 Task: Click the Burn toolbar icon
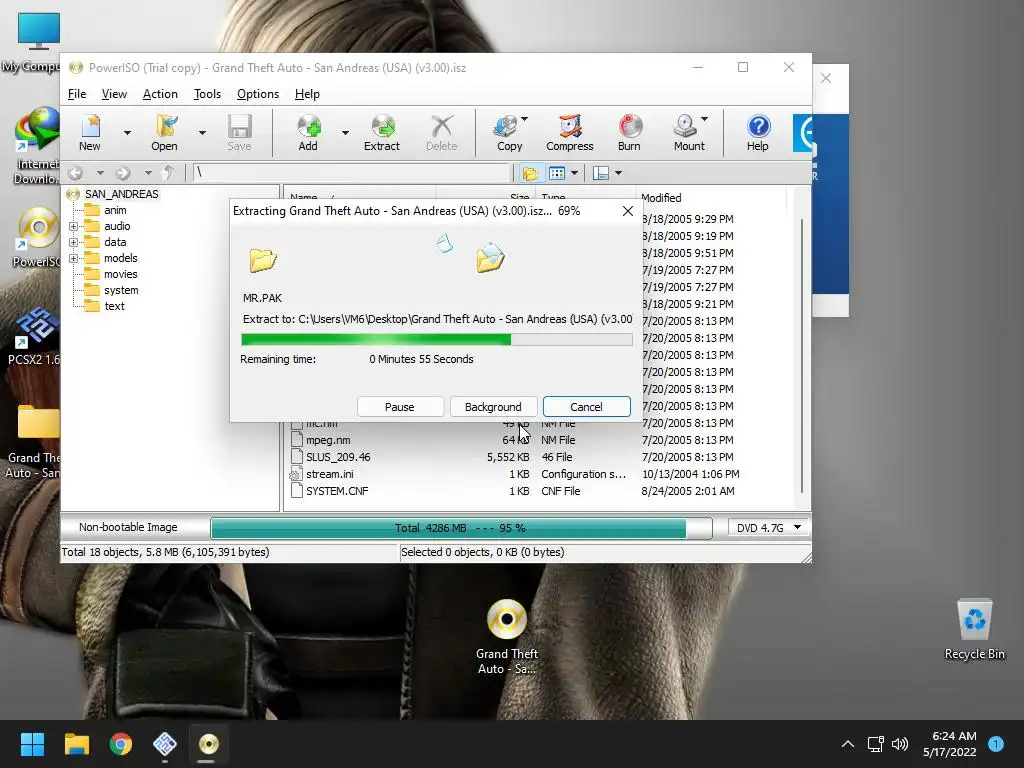pyautogui.click(x=630, y=133)
